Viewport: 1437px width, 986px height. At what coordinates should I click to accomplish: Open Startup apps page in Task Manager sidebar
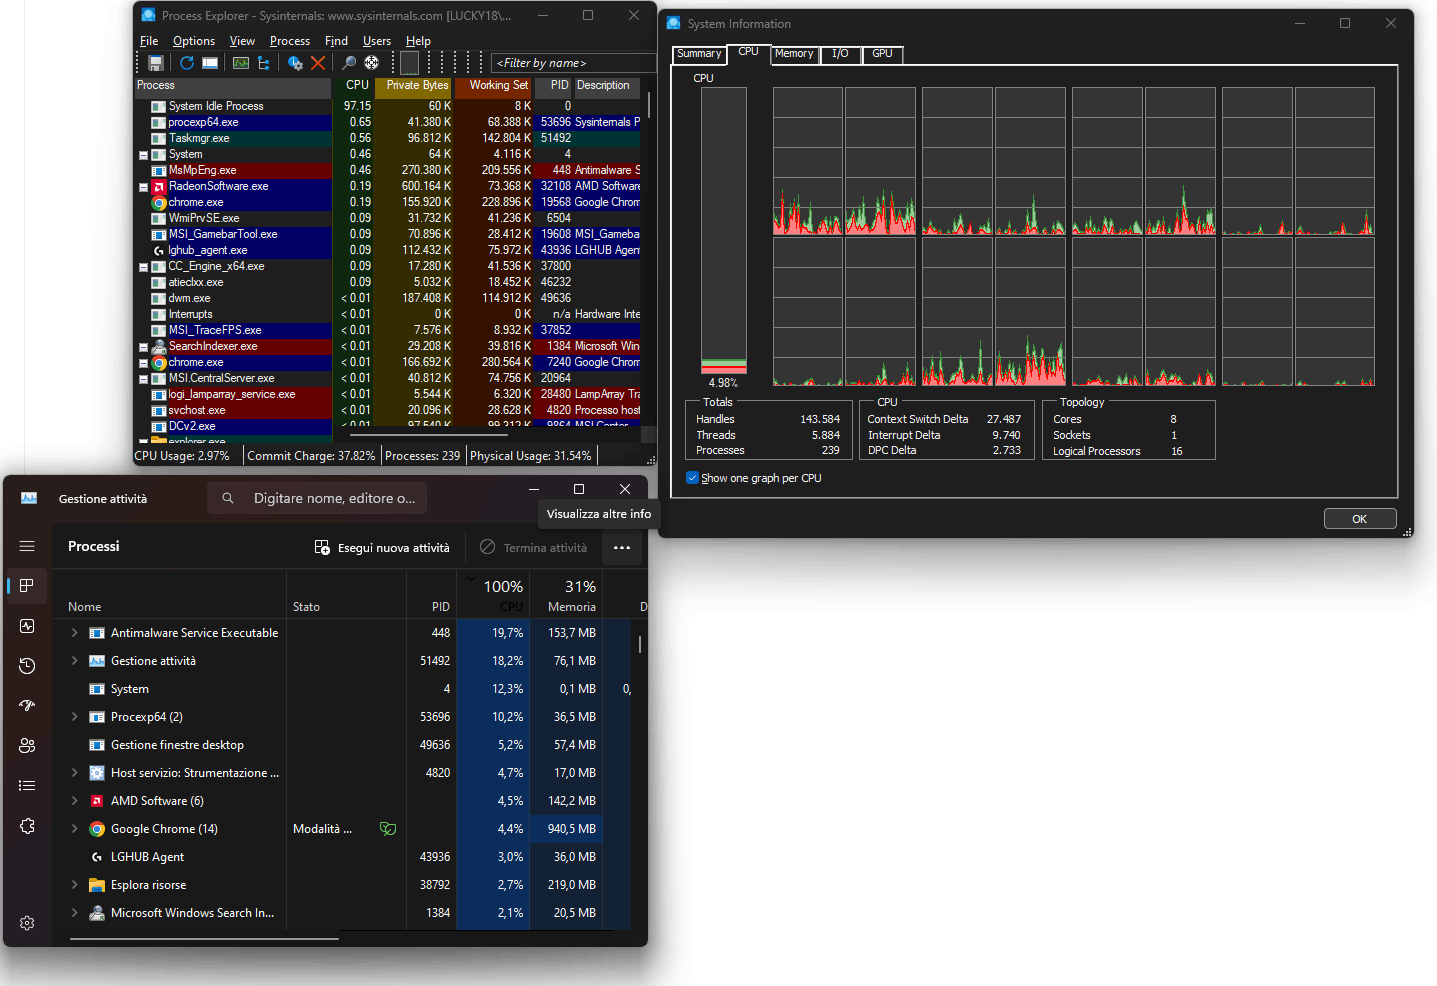point(27,706)
